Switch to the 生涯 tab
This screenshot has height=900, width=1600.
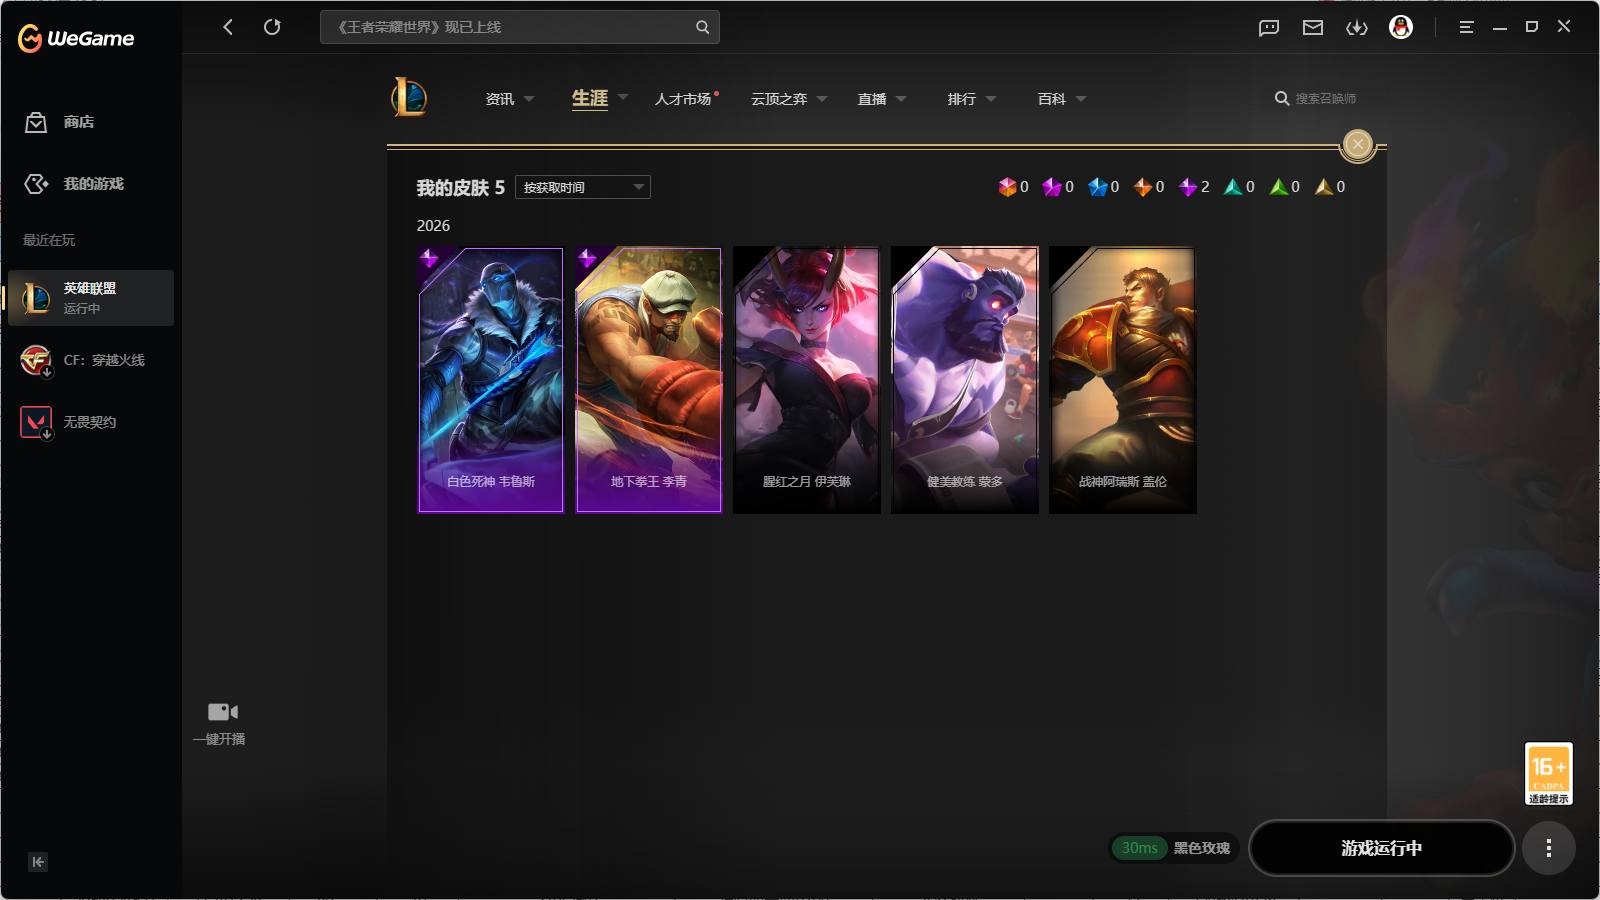590,98
